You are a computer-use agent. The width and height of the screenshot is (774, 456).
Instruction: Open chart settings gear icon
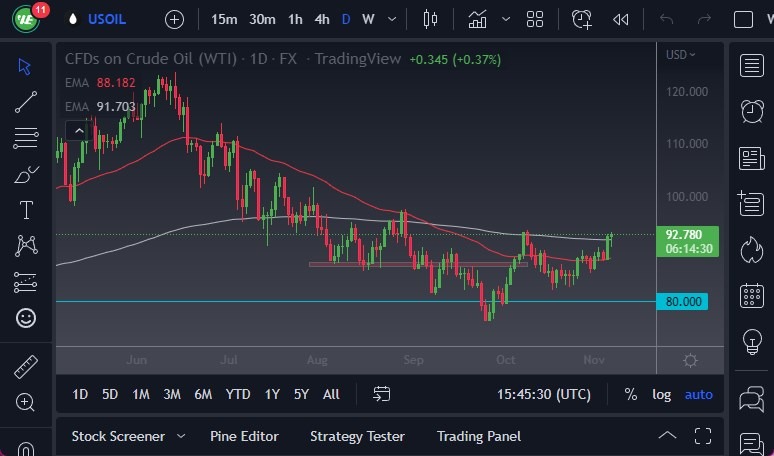[x=690, y=360]
